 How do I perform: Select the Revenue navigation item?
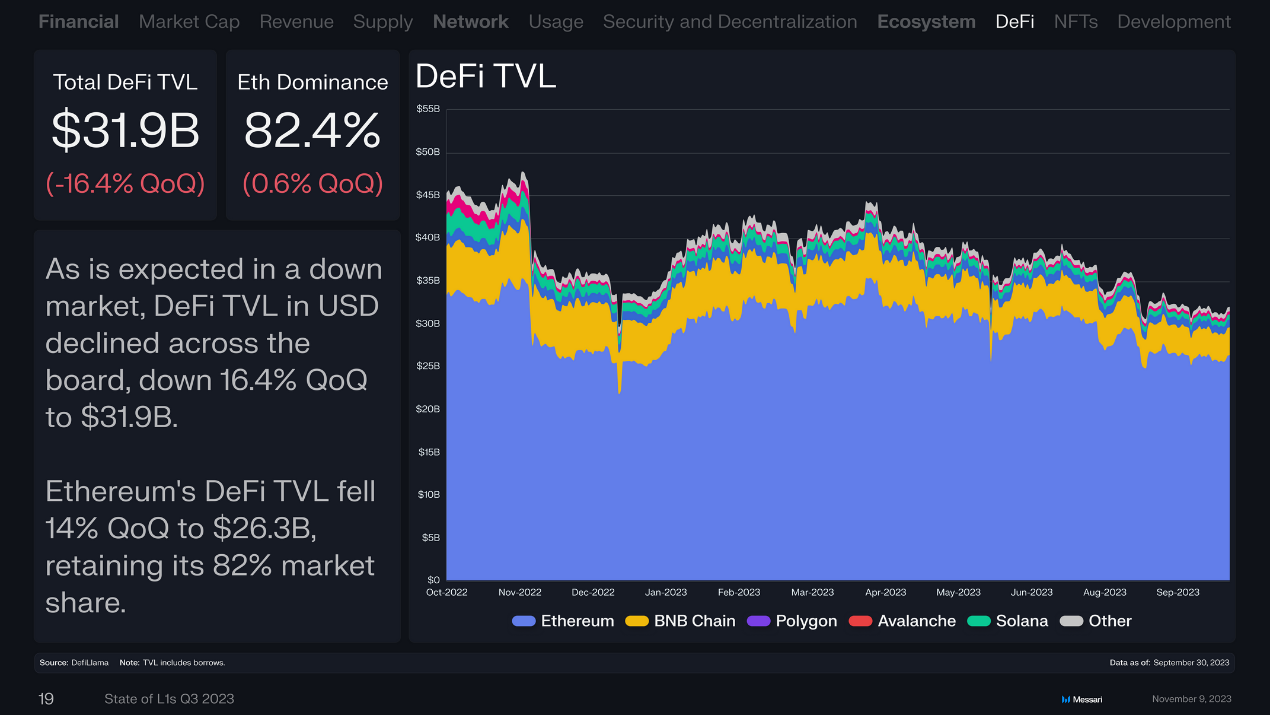pyautogui.click(x=296, y=21)
